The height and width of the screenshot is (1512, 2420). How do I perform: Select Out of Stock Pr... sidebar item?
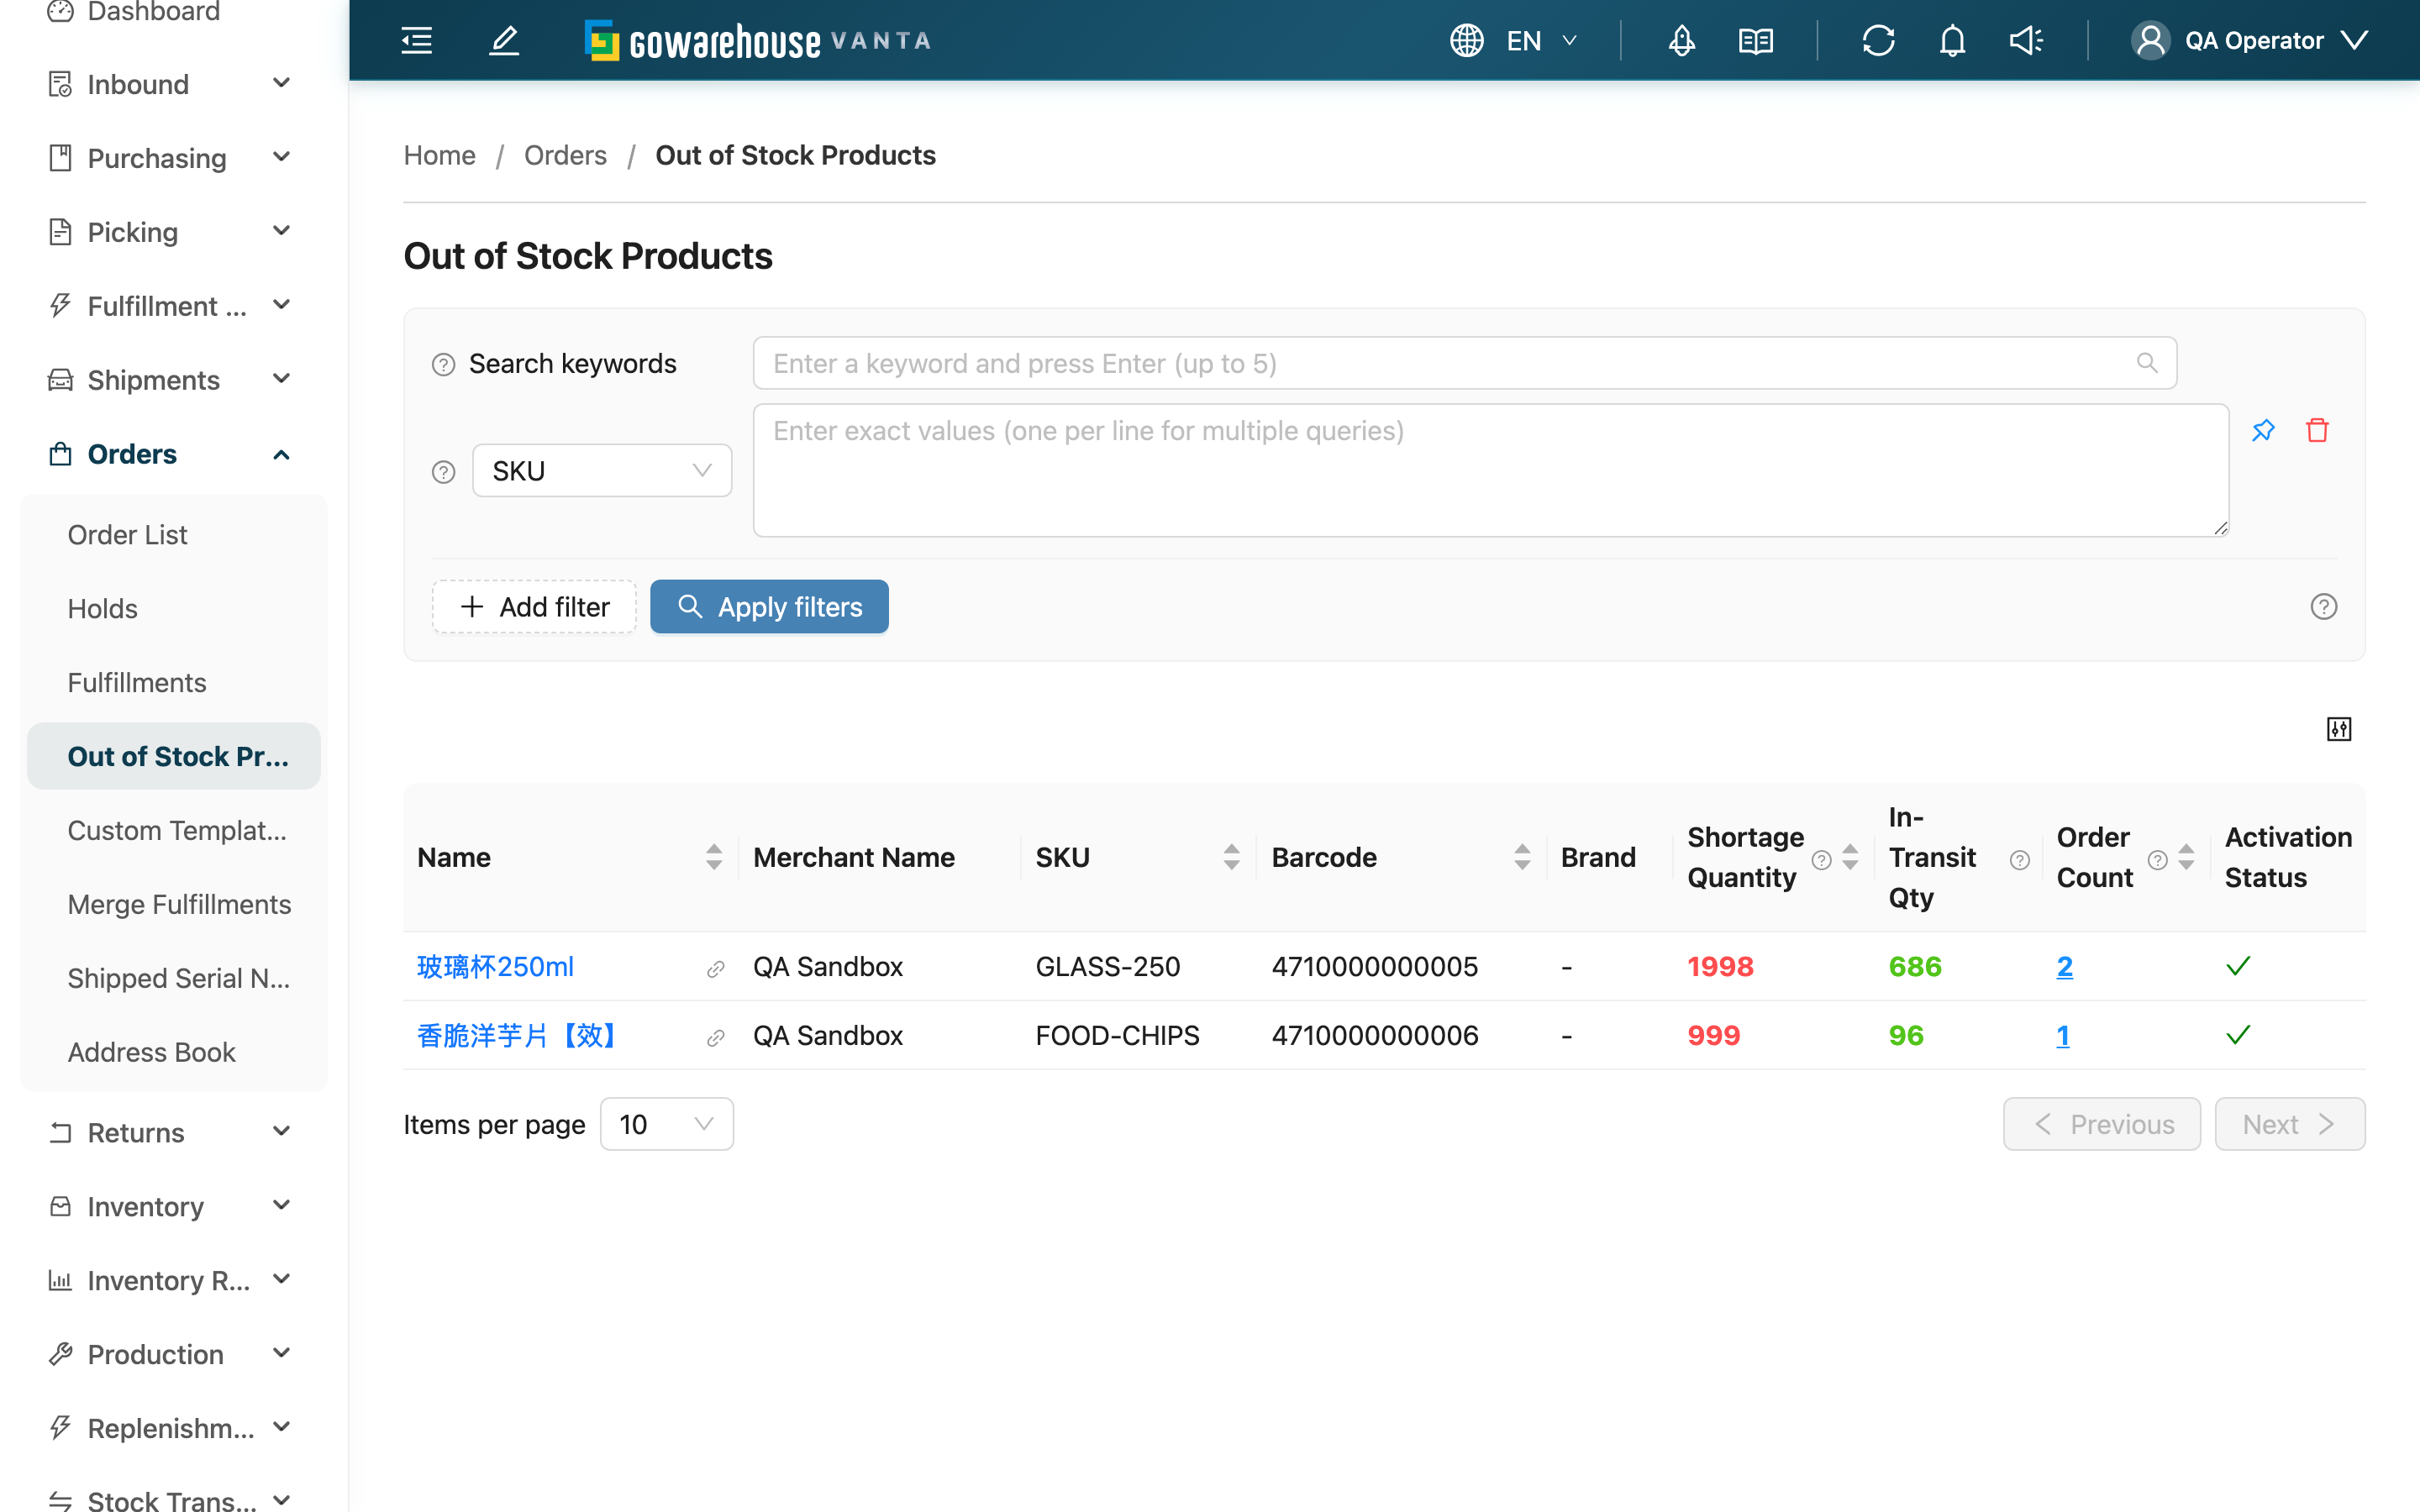pyautogui.click(x=174, y=757)
